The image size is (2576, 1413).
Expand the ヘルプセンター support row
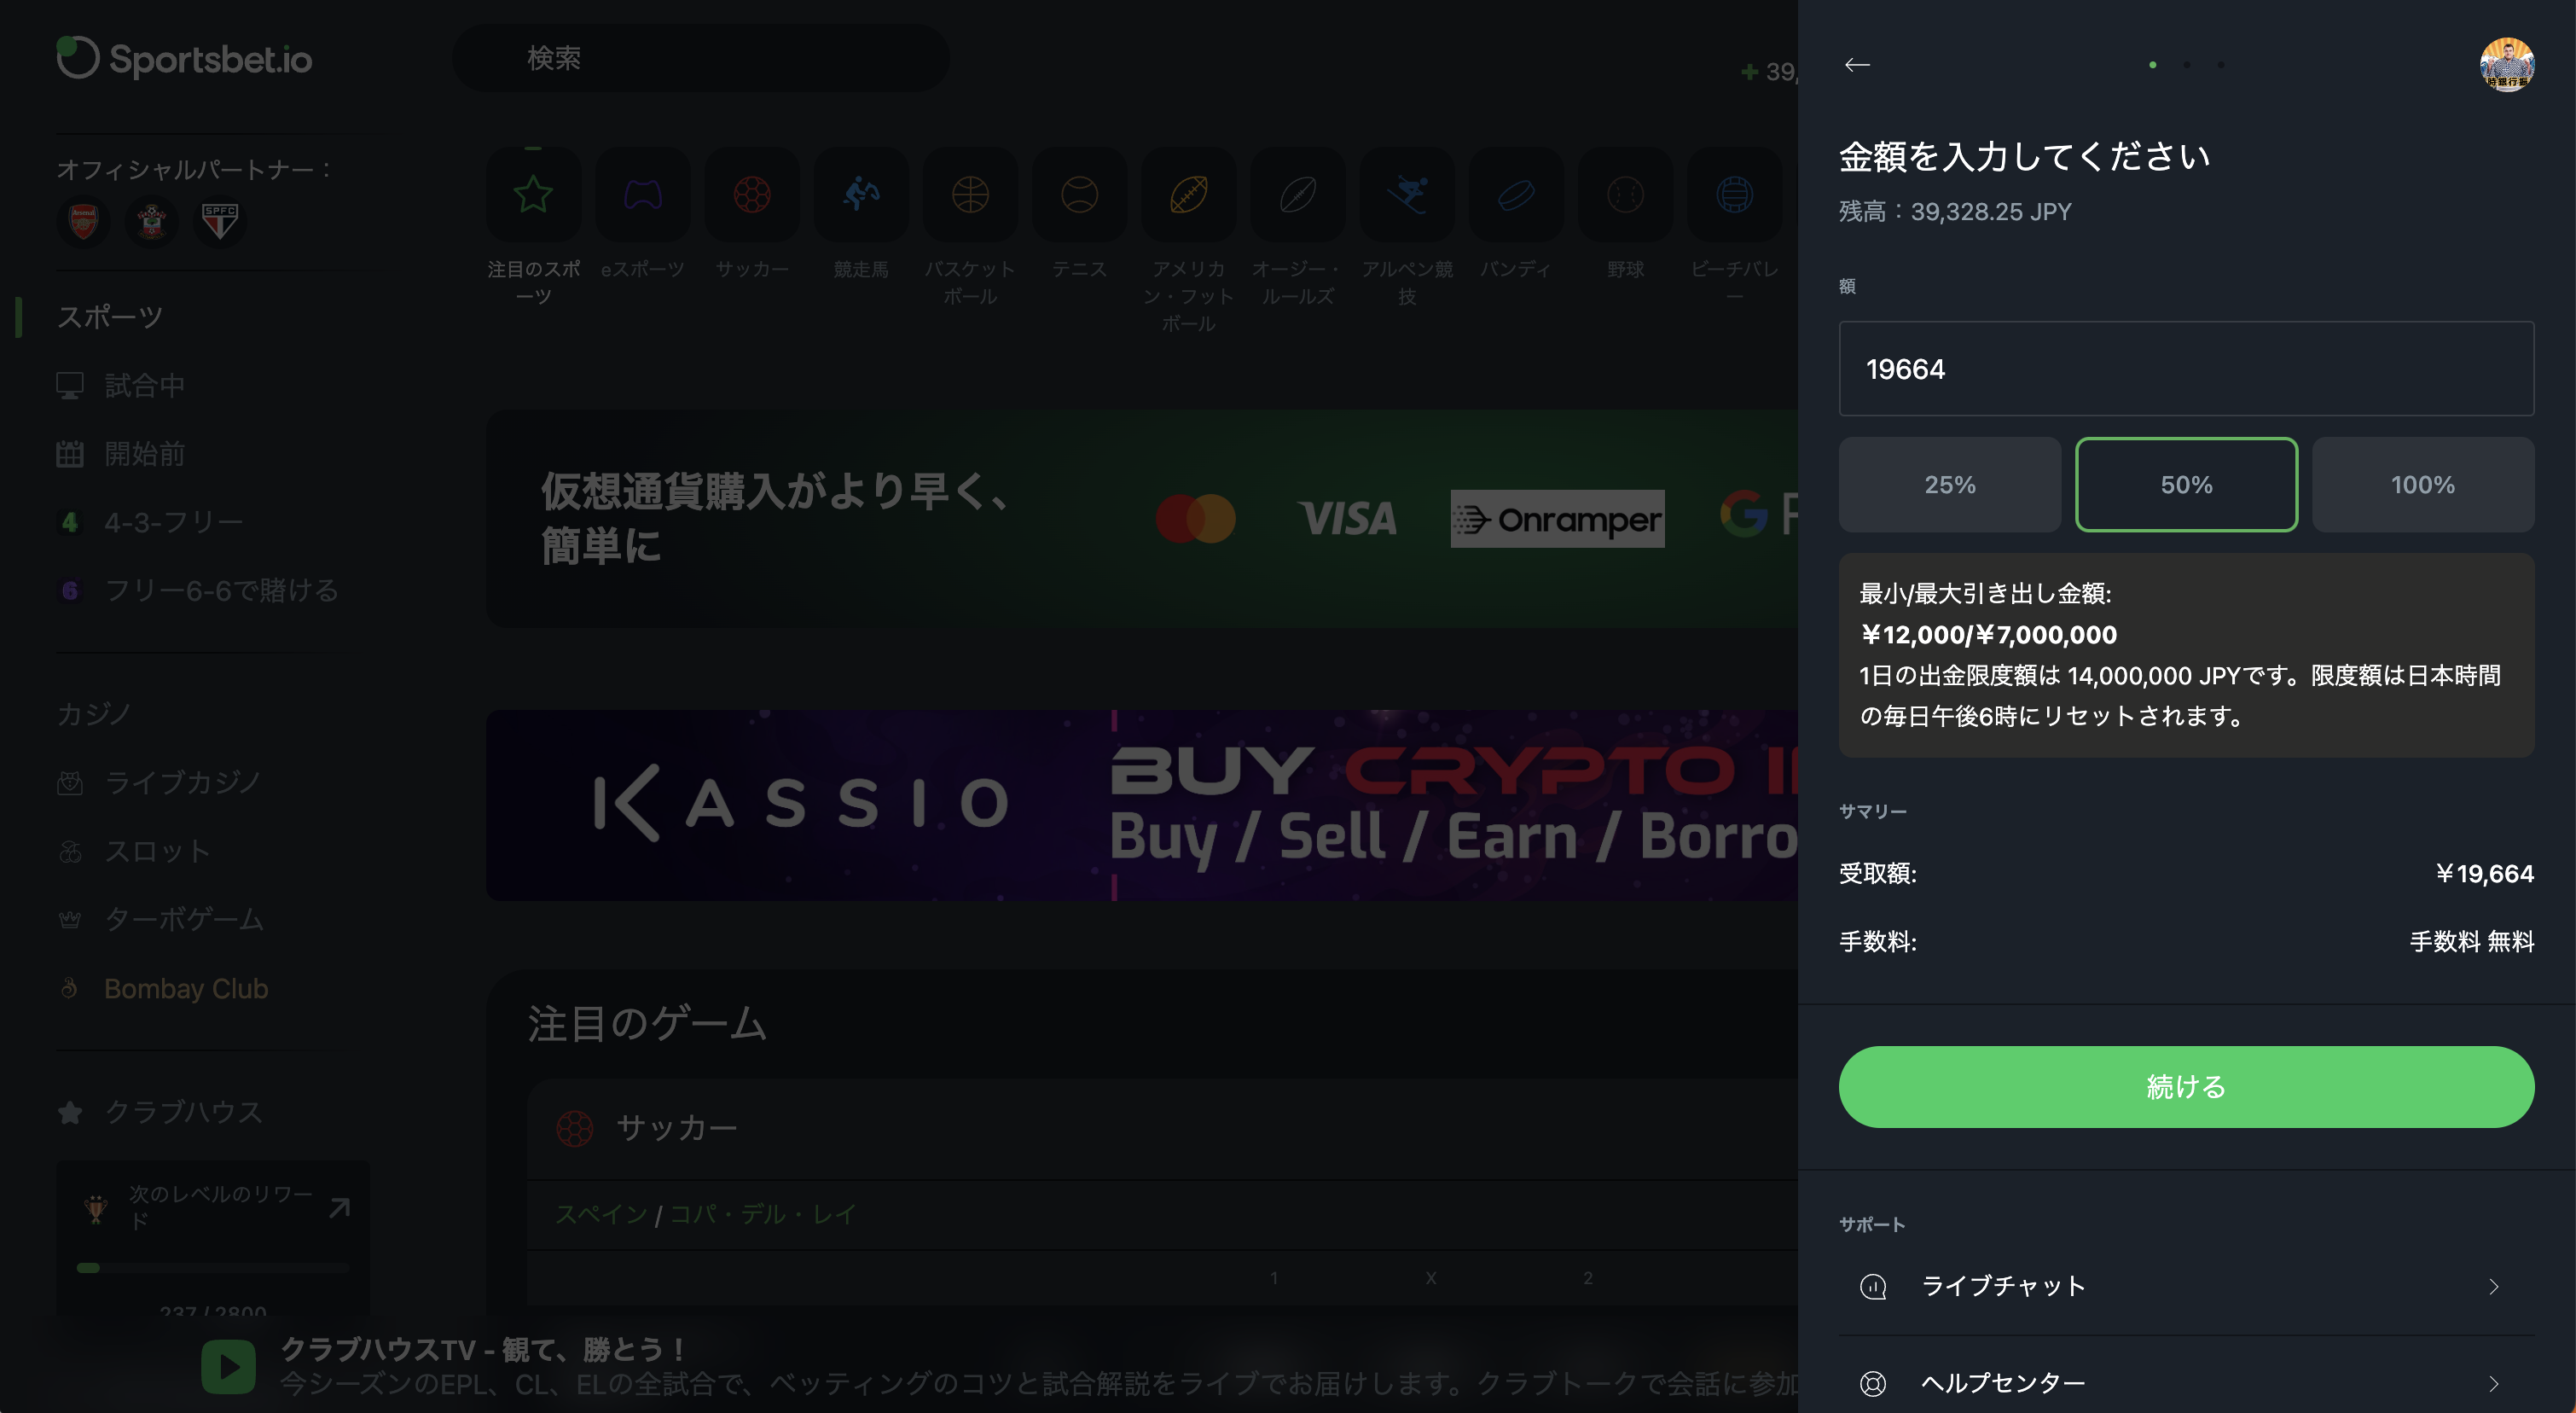point(2186,1383)
